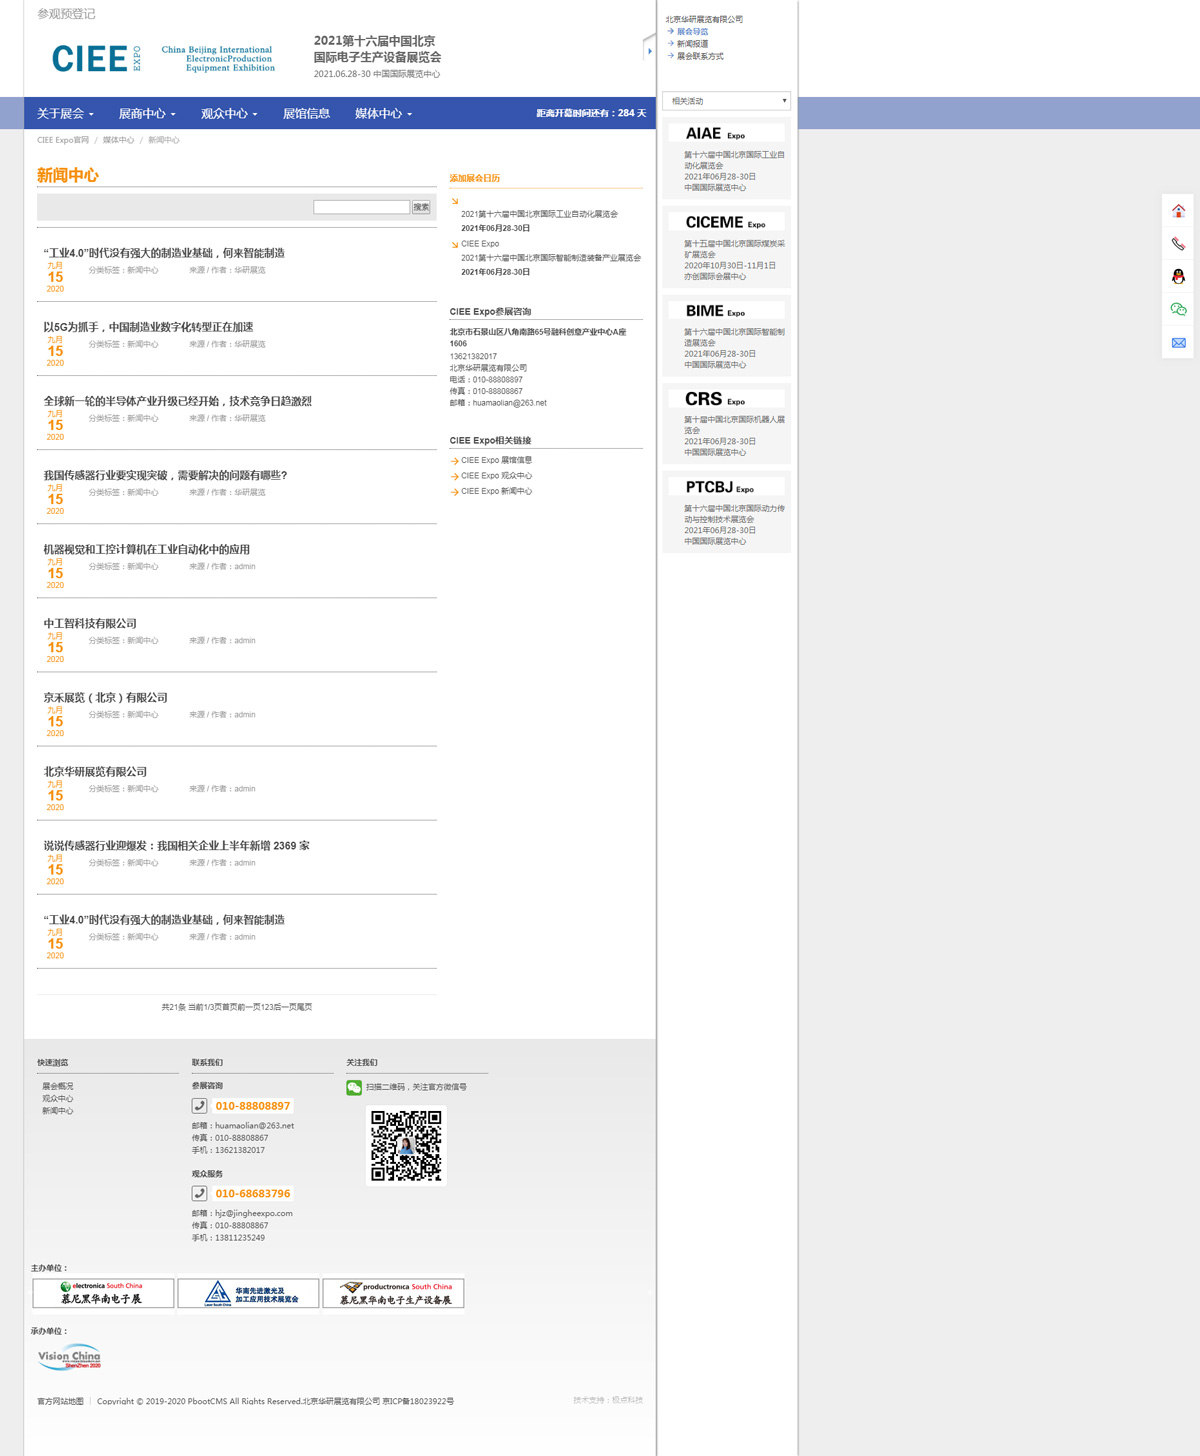Open the 展馆信息 menu item
This screenshot has width=1200, height=1456.
point(306,114)
